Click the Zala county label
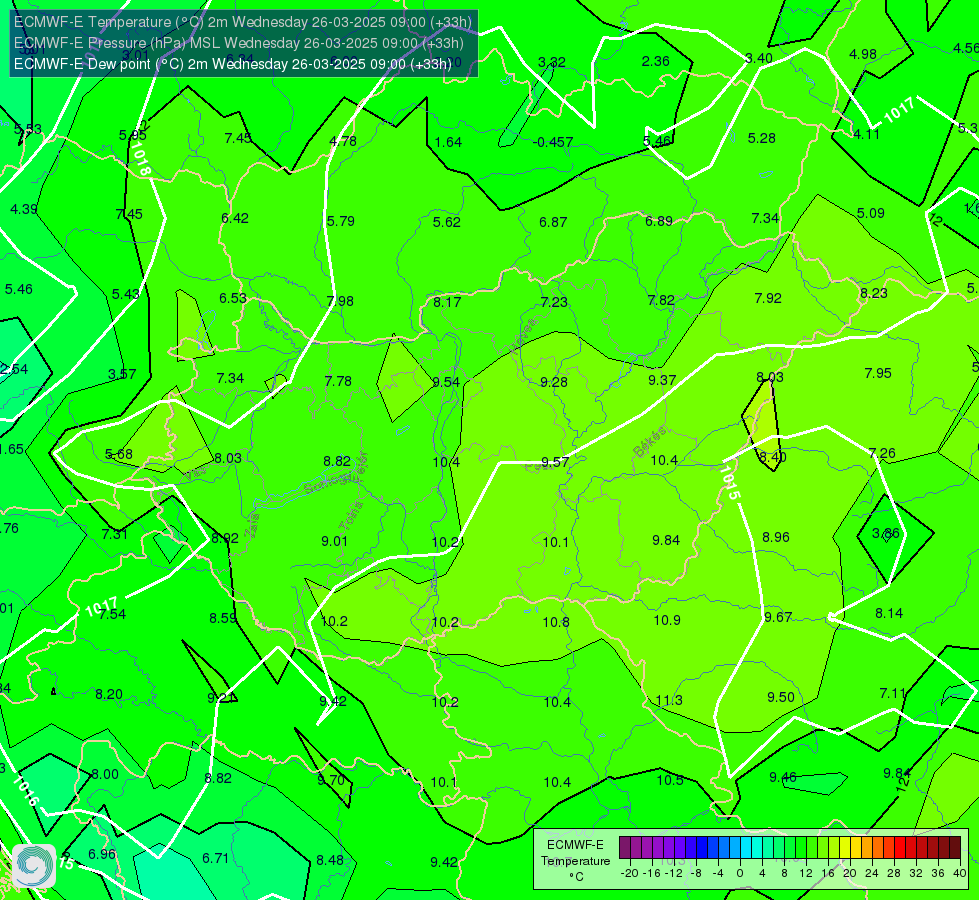 pyautogui.click(x=252, y=528)
